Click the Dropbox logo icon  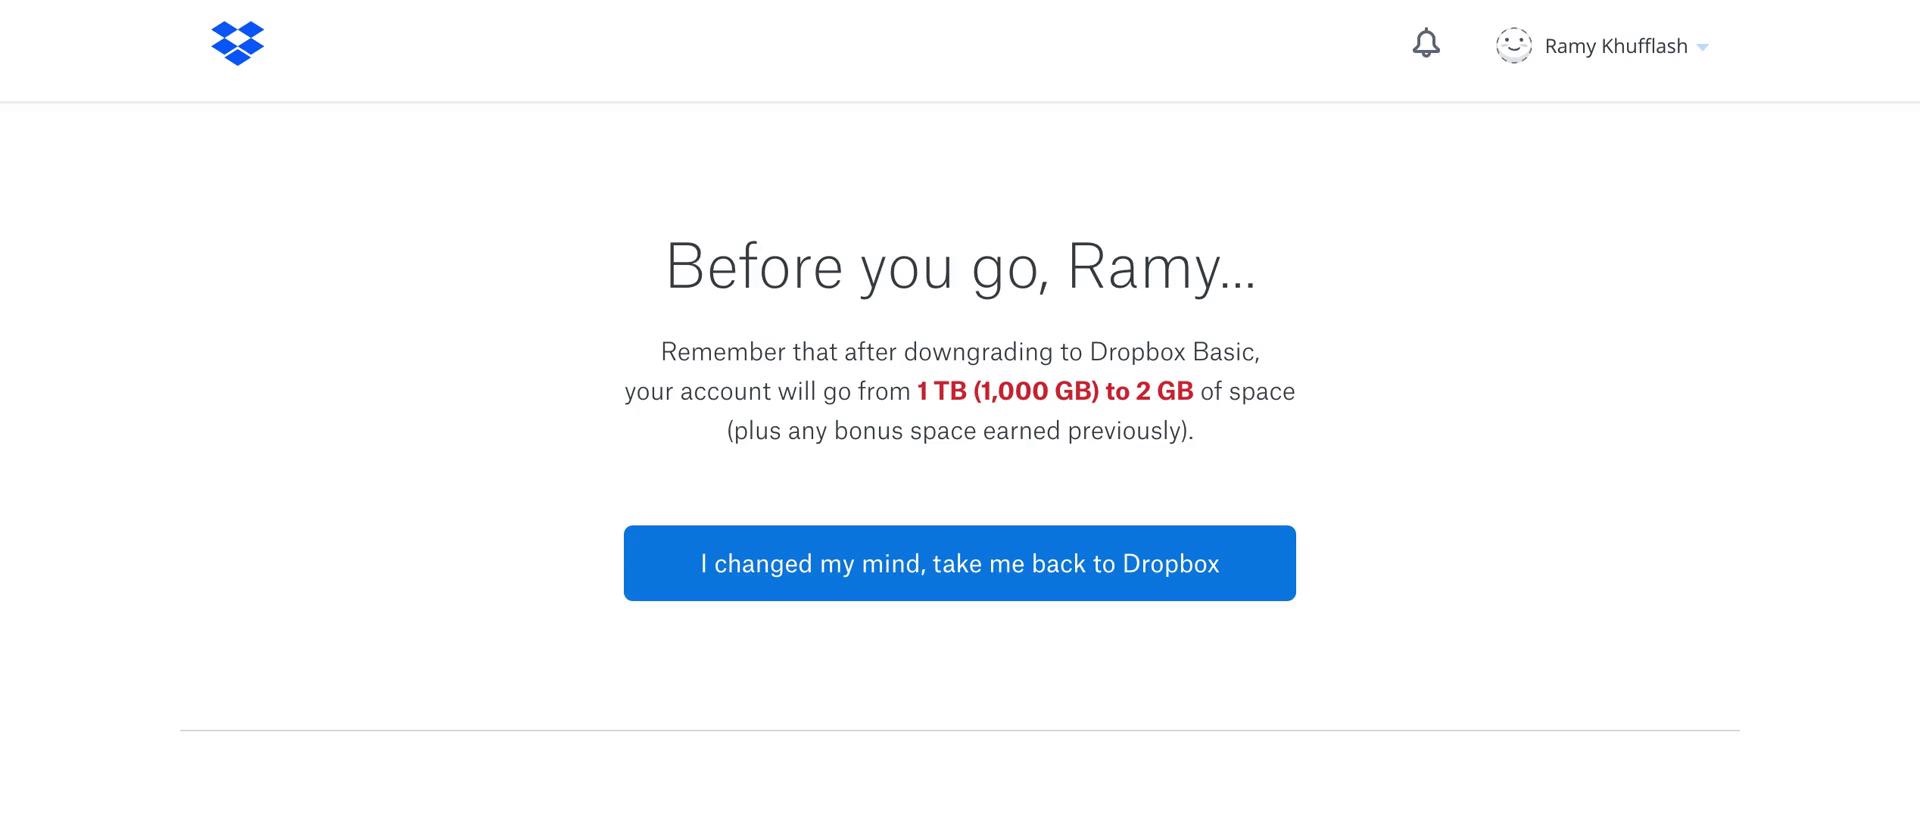tap(238, 44)
